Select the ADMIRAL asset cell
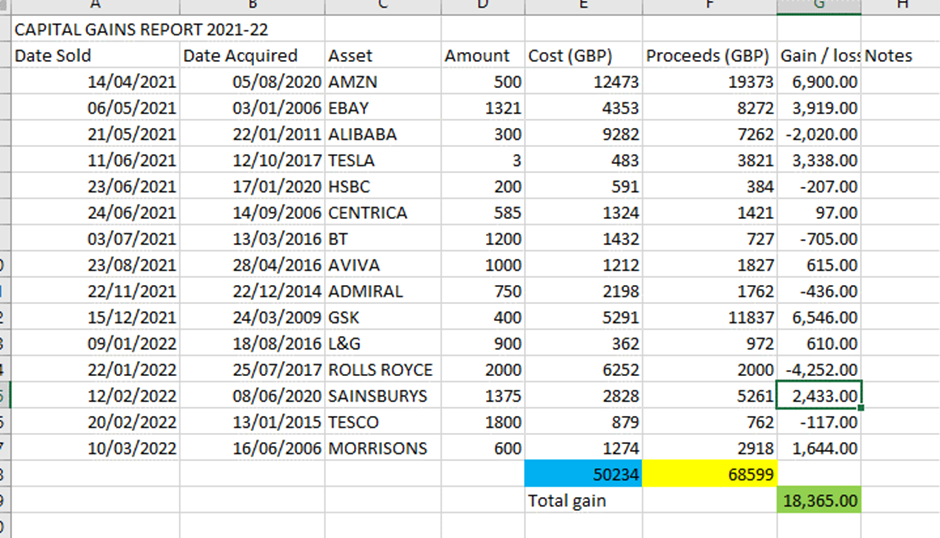The height and width of the screenshot is (538, 940). click(383, 291)
